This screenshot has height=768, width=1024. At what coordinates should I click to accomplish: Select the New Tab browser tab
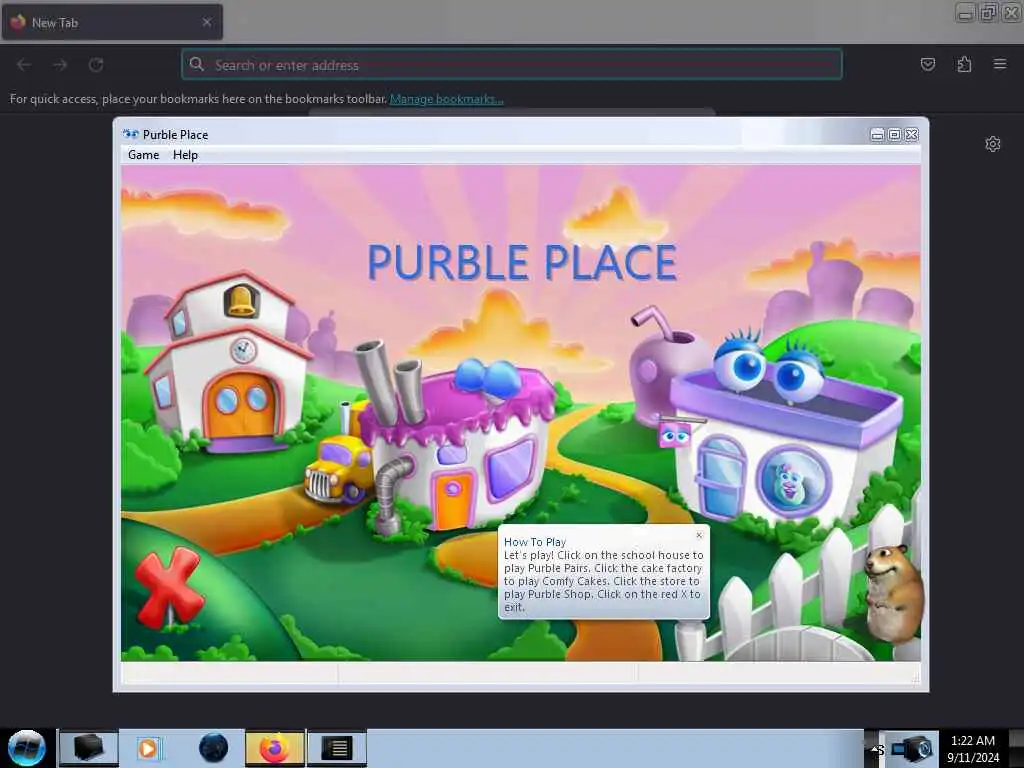pyautogui.click(x=112, y=22)
